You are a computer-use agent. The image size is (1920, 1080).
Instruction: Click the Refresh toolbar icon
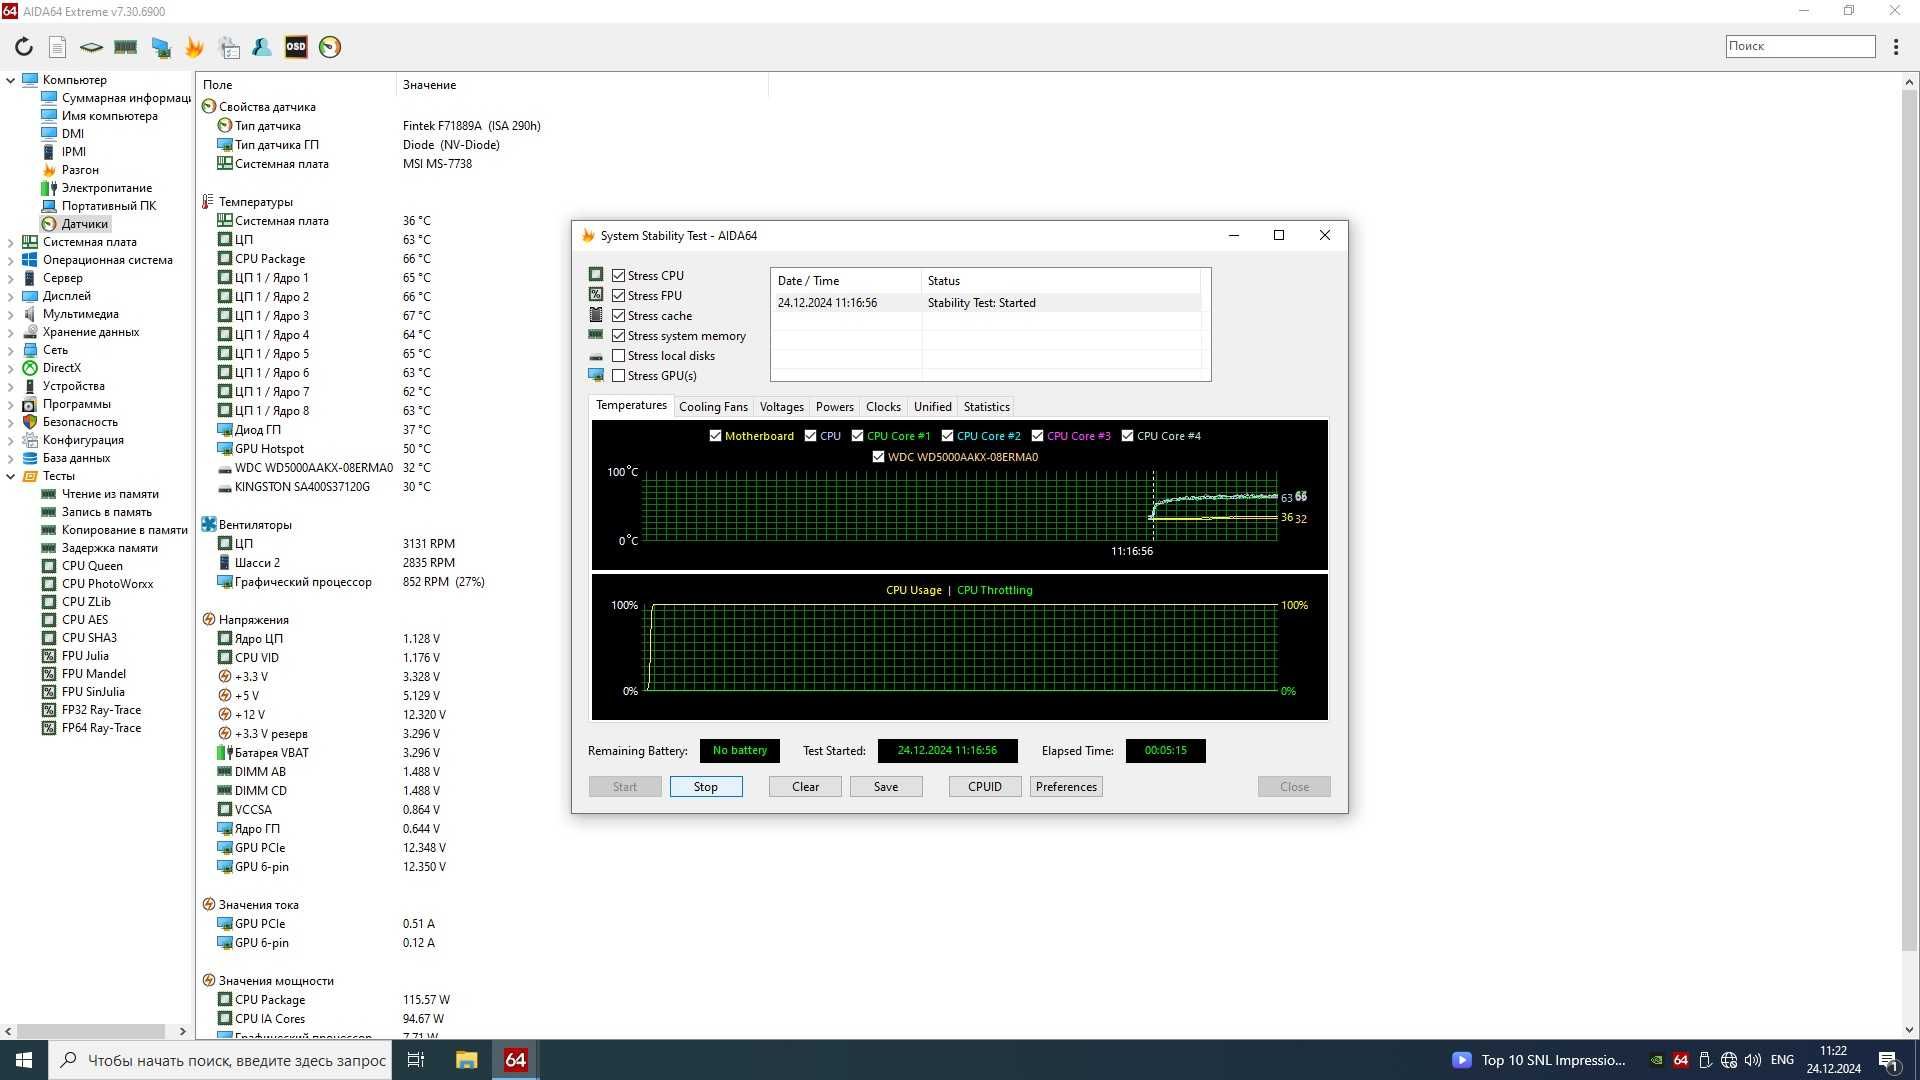point(24,47)
